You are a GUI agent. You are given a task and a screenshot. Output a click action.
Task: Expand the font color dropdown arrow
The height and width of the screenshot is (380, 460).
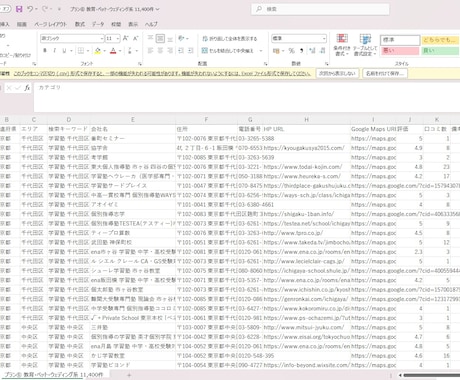120,51
